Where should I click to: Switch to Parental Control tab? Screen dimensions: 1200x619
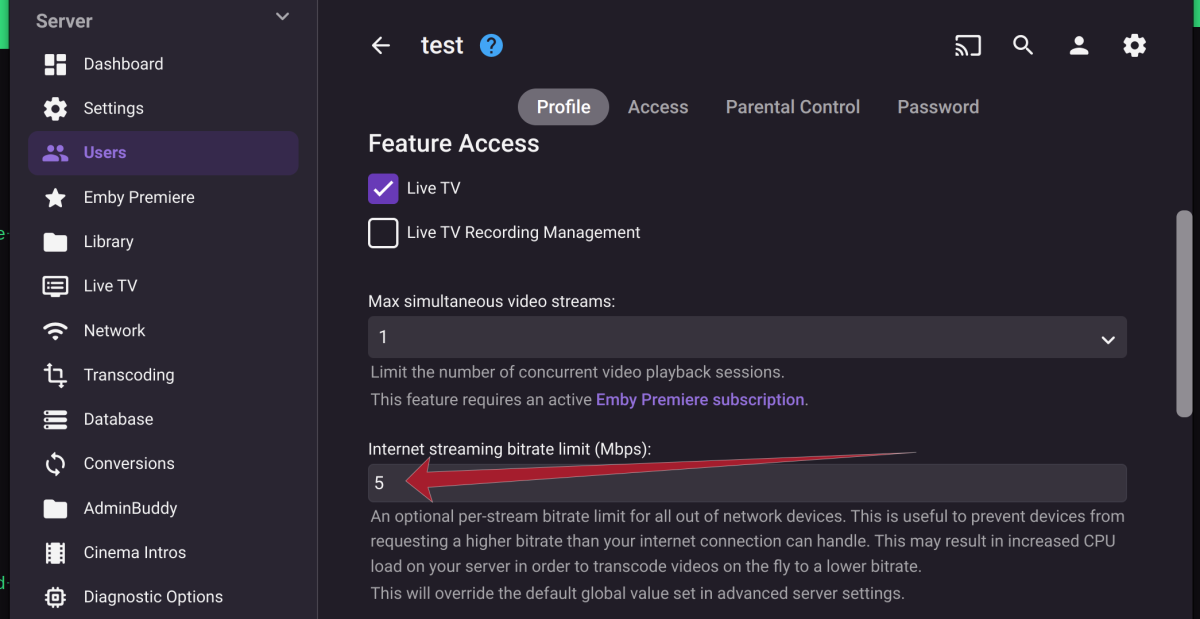(792, 107)
